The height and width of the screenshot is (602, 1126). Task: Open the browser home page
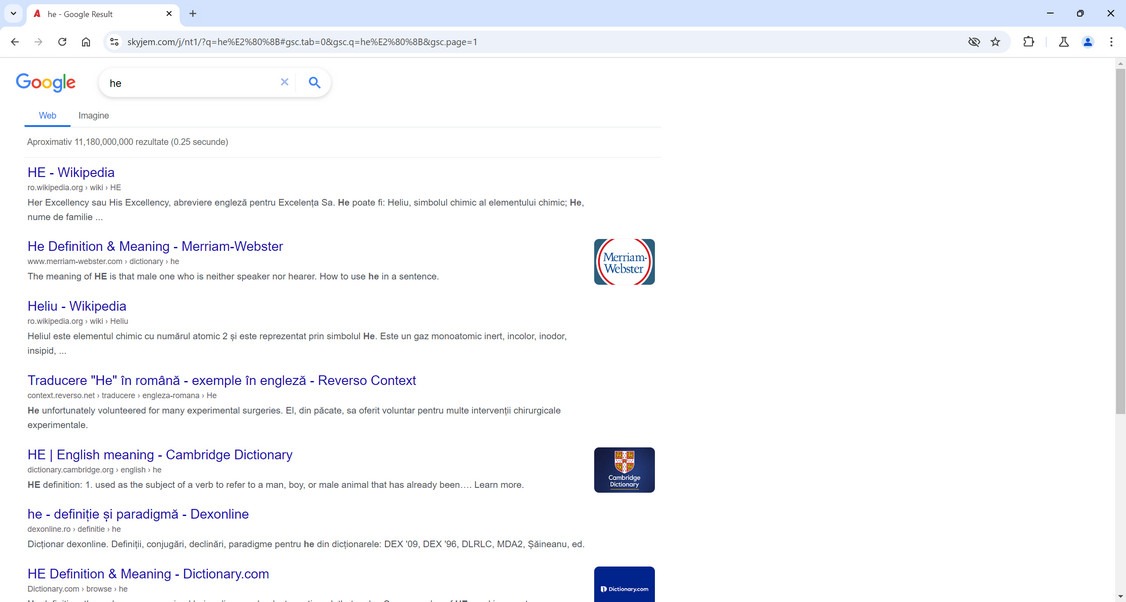tap(86, 41)
